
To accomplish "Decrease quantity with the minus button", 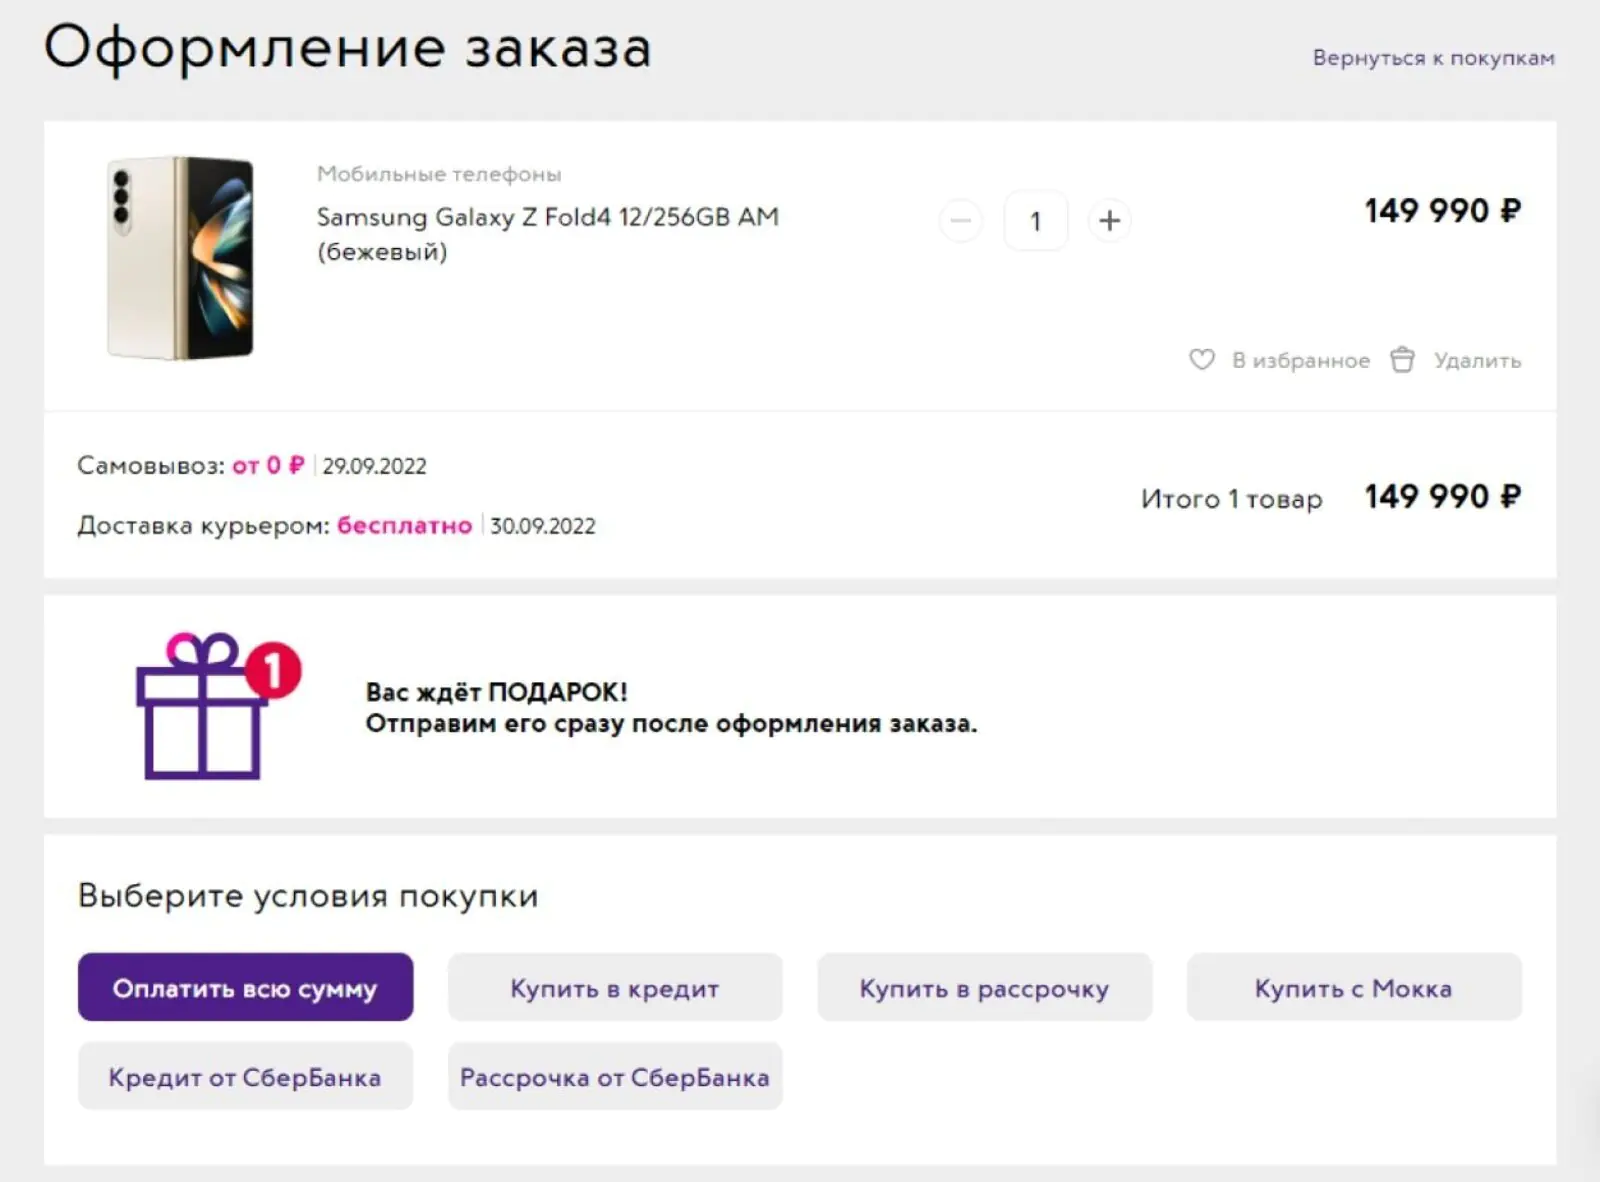I will click(x=961, y=221).
